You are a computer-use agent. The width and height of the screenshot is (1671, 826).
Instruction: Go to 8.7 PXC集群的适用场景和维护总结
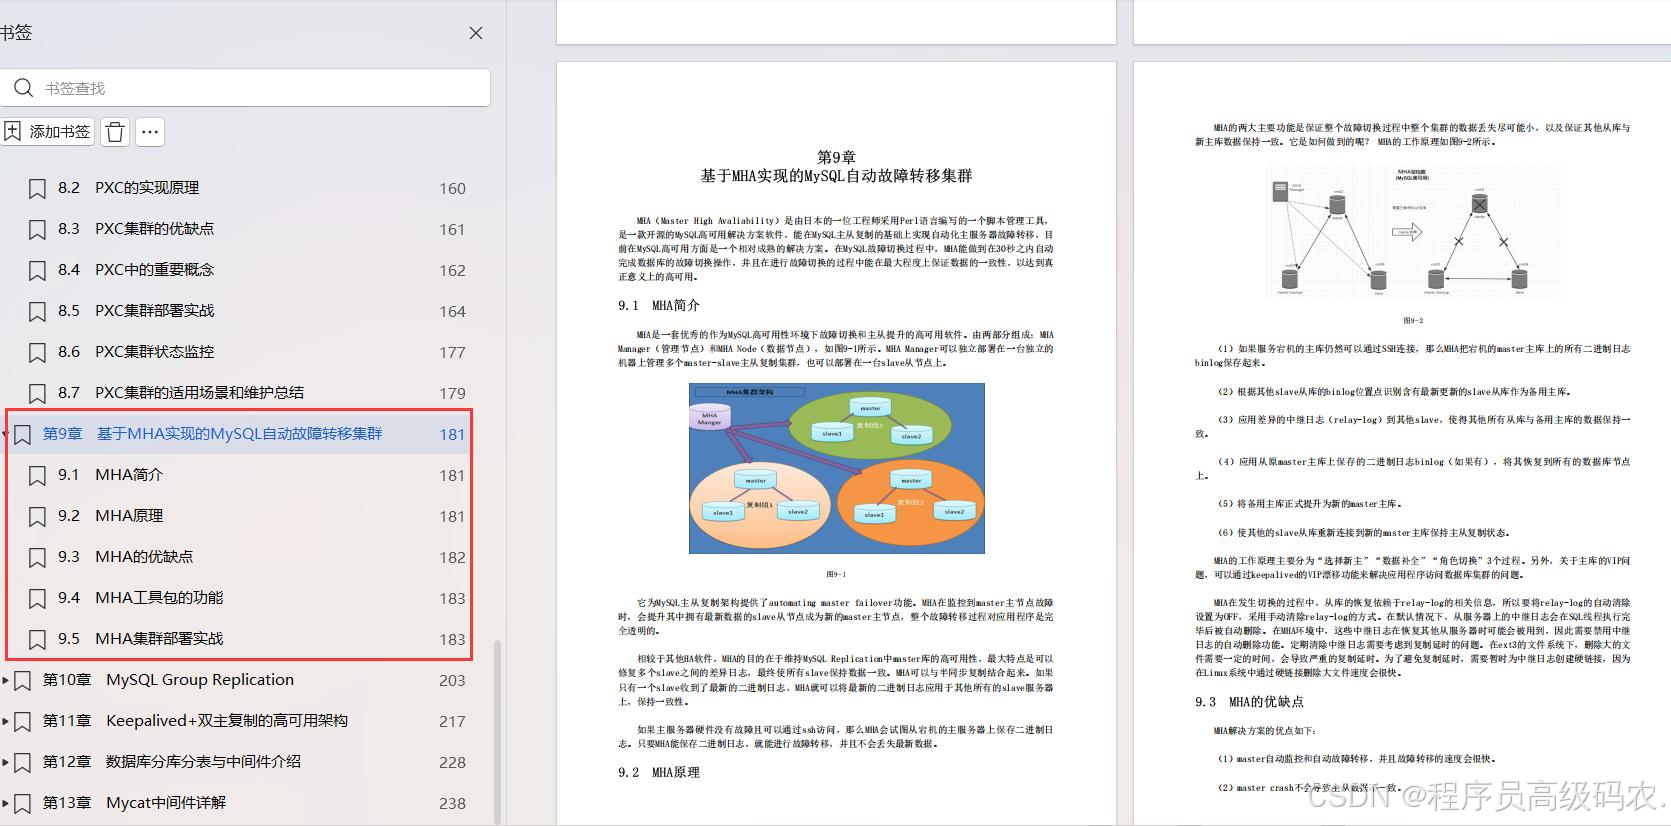click(x=181, y=393)
